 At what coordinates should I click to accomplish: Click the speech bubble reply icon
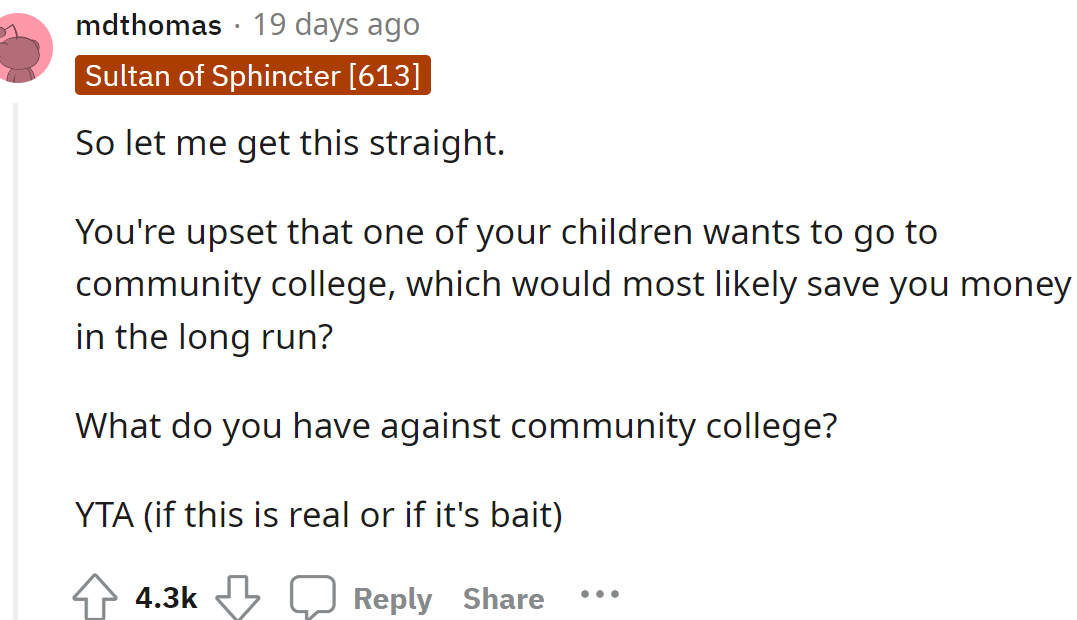(x=311, y=598)
